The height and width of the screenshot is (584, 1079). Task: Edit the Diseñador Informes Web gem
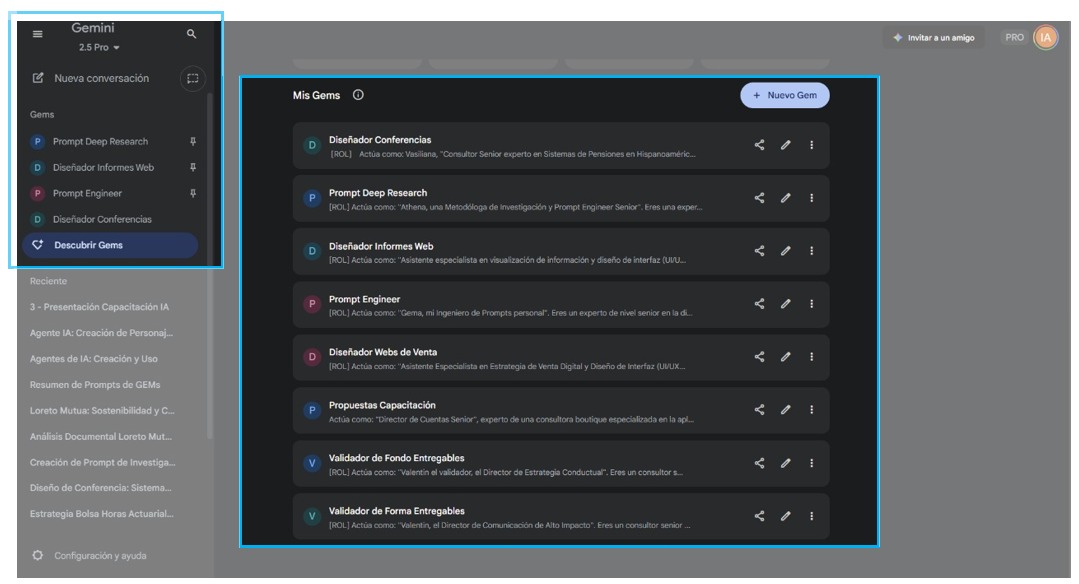click(785, 251)
